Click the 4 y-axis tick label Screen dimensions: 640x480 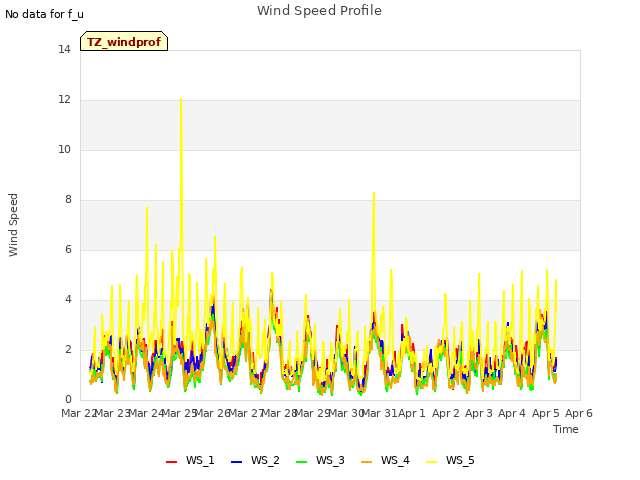click(68, 300)
